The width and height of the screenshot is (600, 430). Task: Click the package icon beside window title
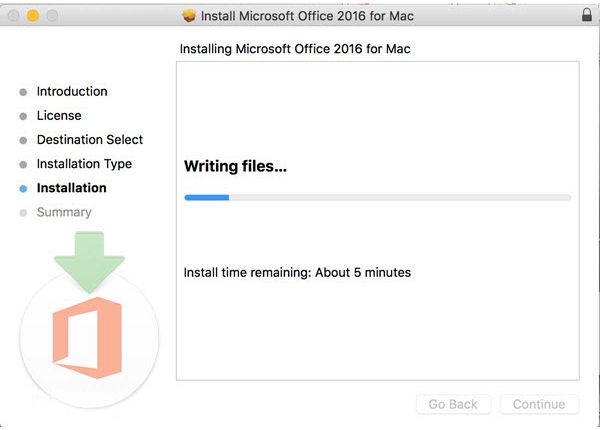pos(189,16)
